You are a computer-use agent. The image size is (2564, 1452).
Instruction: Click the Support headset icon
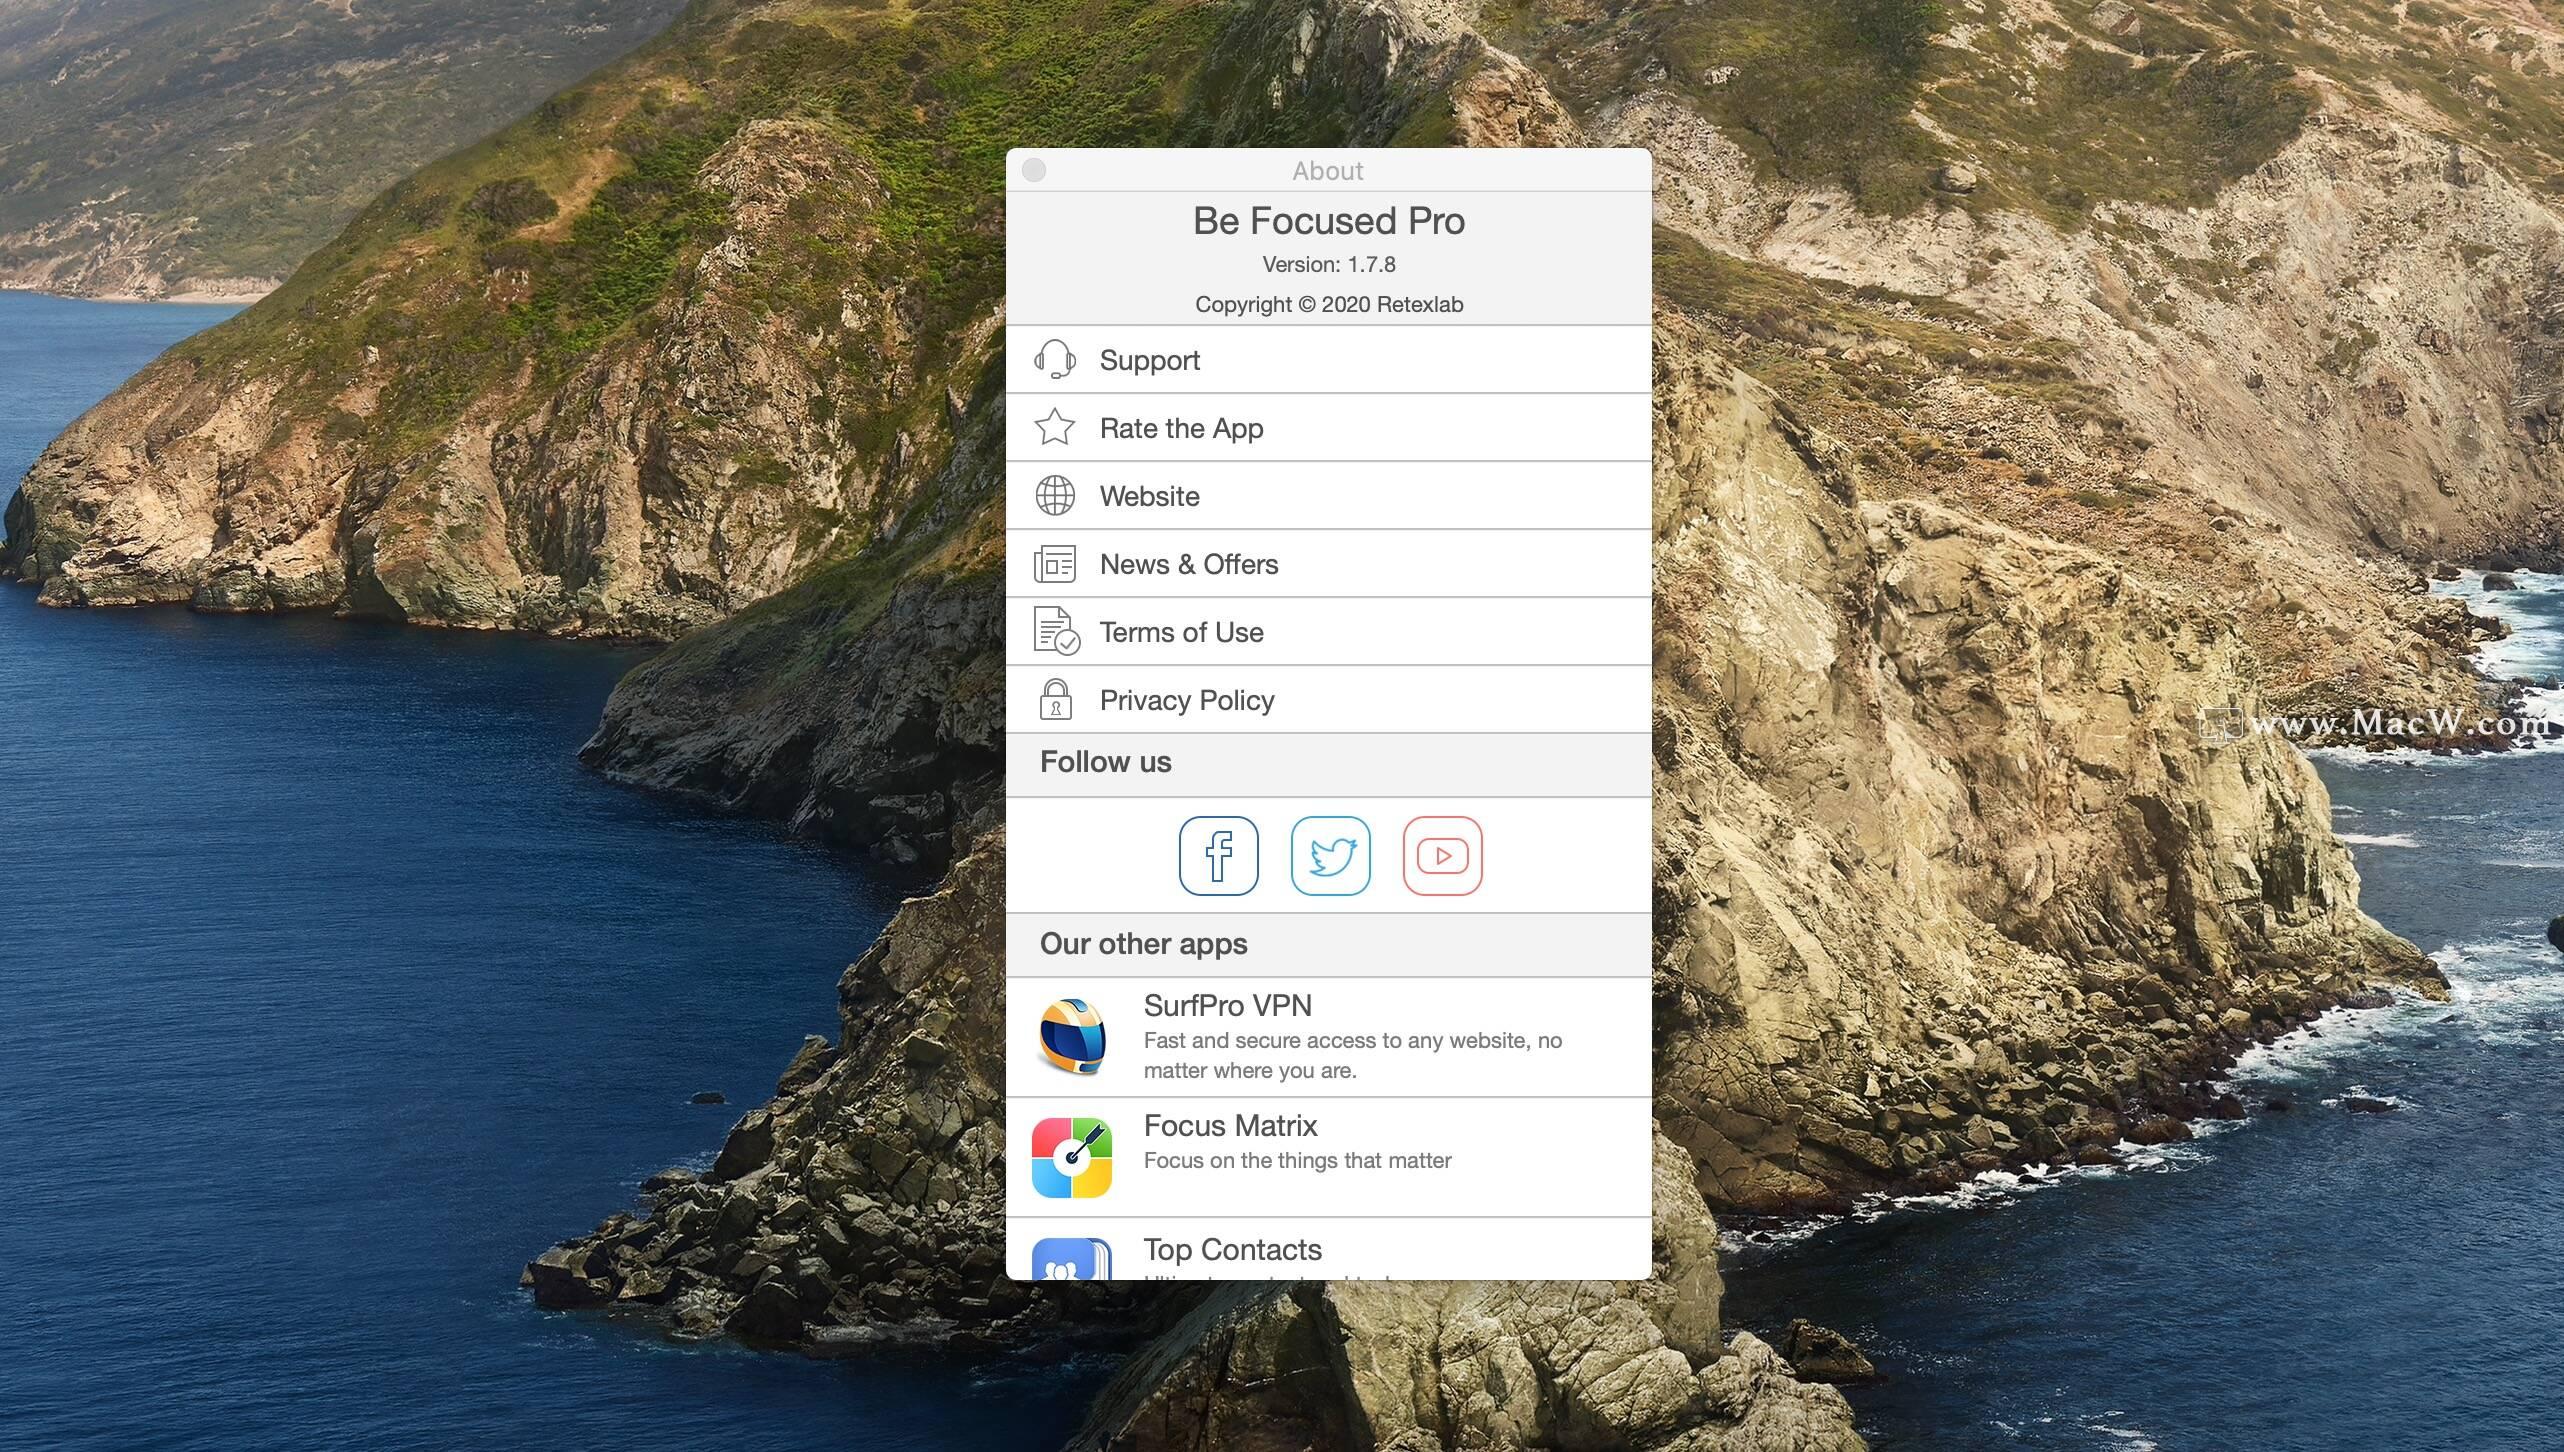[x=1054, y=359]
